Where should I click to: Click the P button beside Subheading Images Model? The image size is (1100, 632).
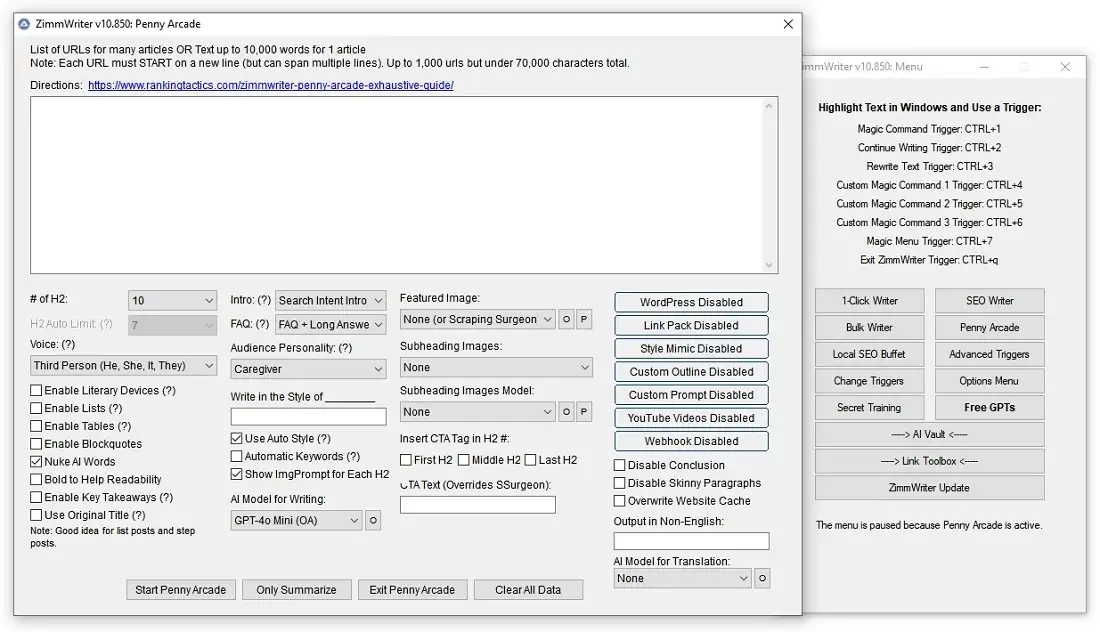(x=583, y=411)
